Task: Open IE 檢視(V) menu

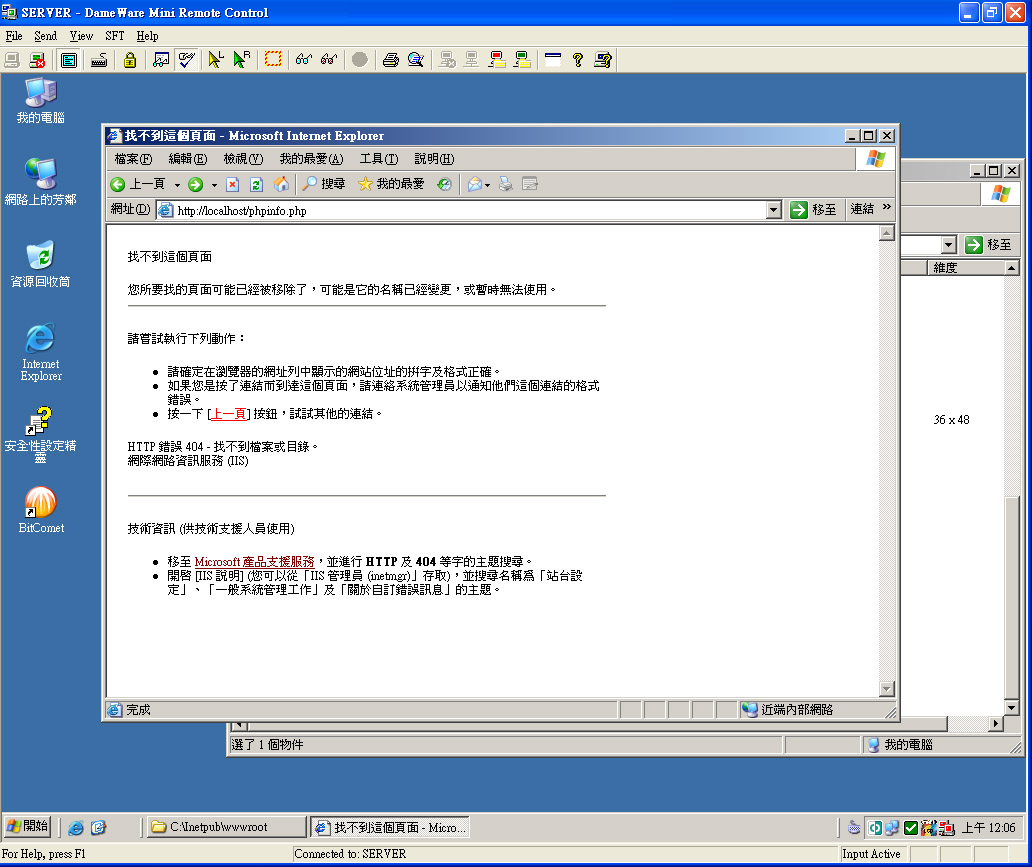Action: (x=243, y=159)
